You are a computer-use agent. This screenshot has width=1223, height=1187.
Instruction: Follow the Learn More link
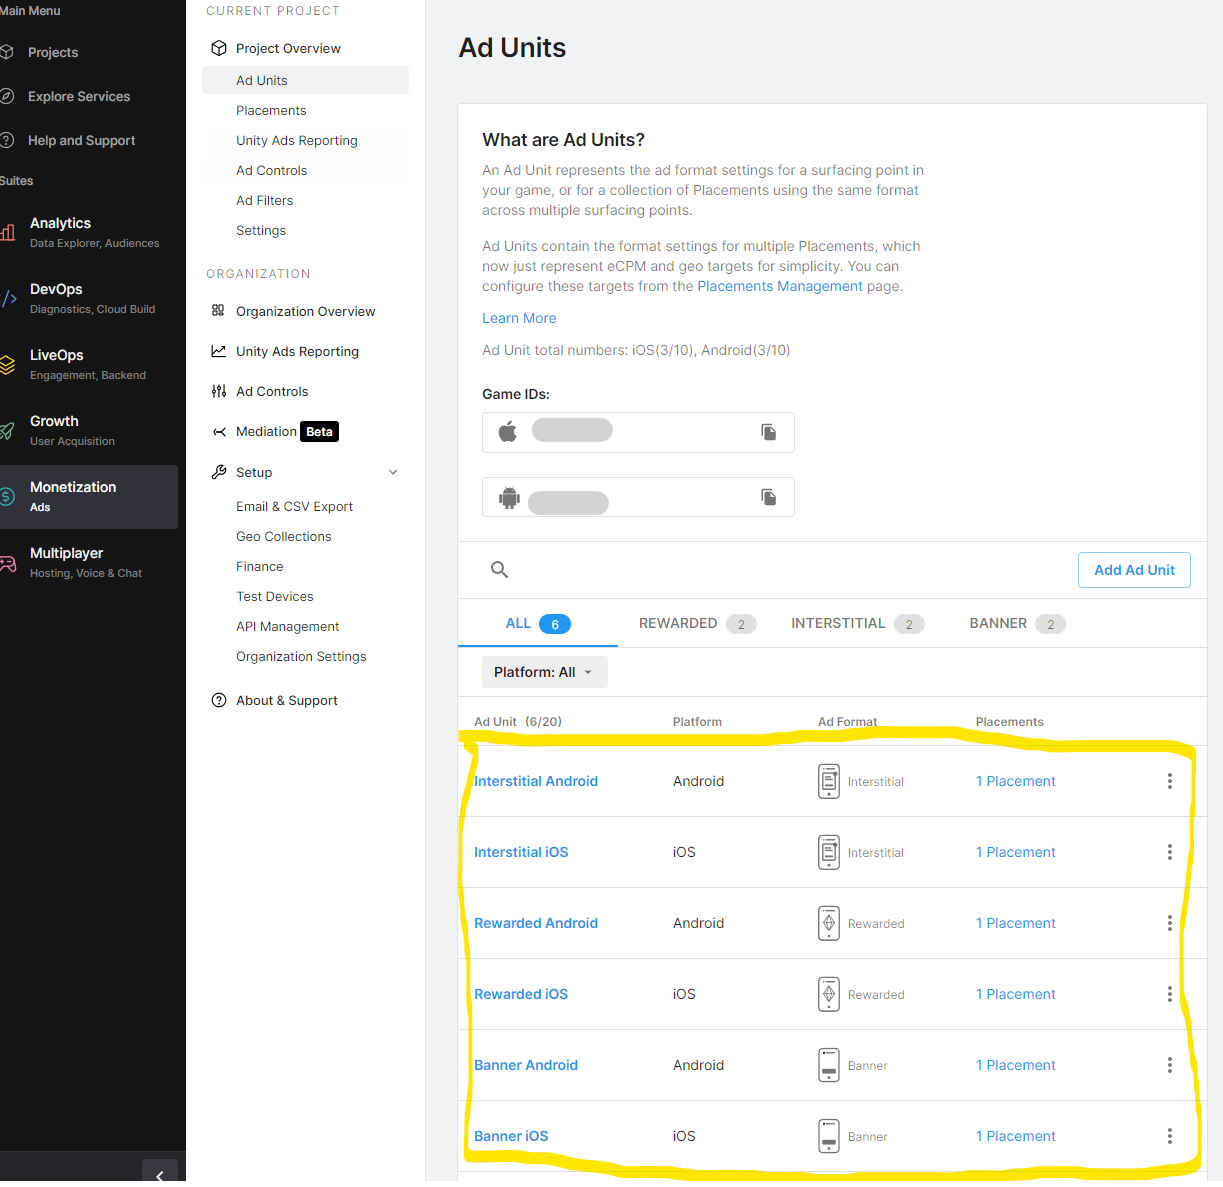[519, 318]
